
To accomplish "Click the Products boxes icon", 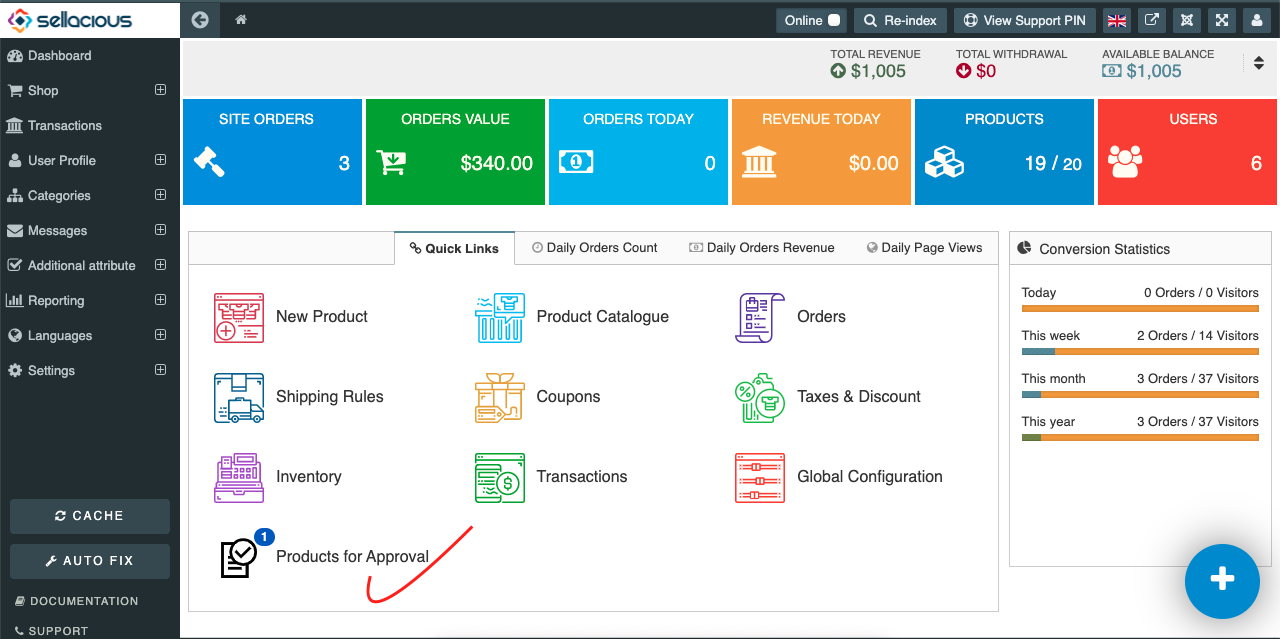I will tap(943, 162).
